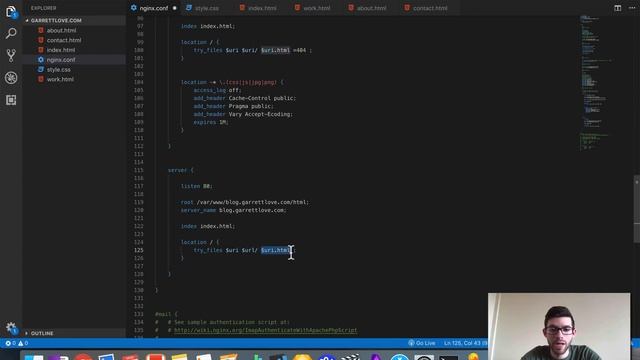
Task: Select nginx.conf in the Explorer
Action: [x=61, y=60]
